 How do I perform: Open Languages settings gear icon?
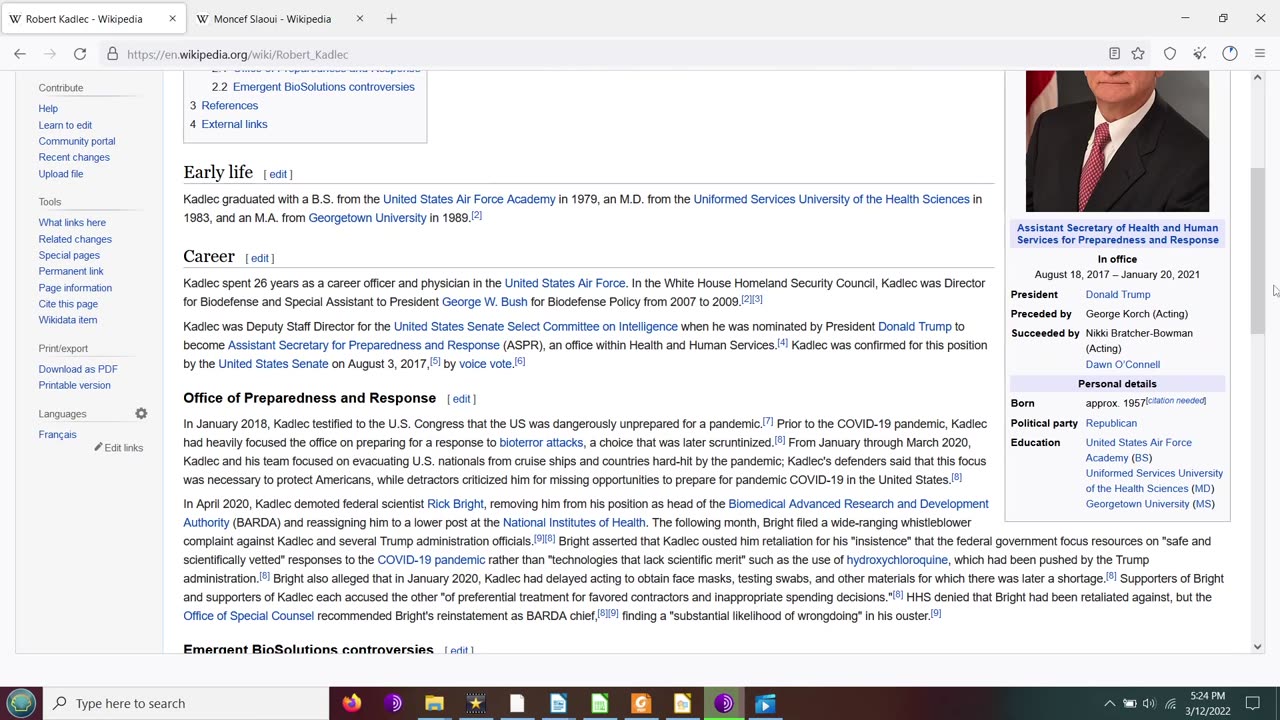coord(141,414)
